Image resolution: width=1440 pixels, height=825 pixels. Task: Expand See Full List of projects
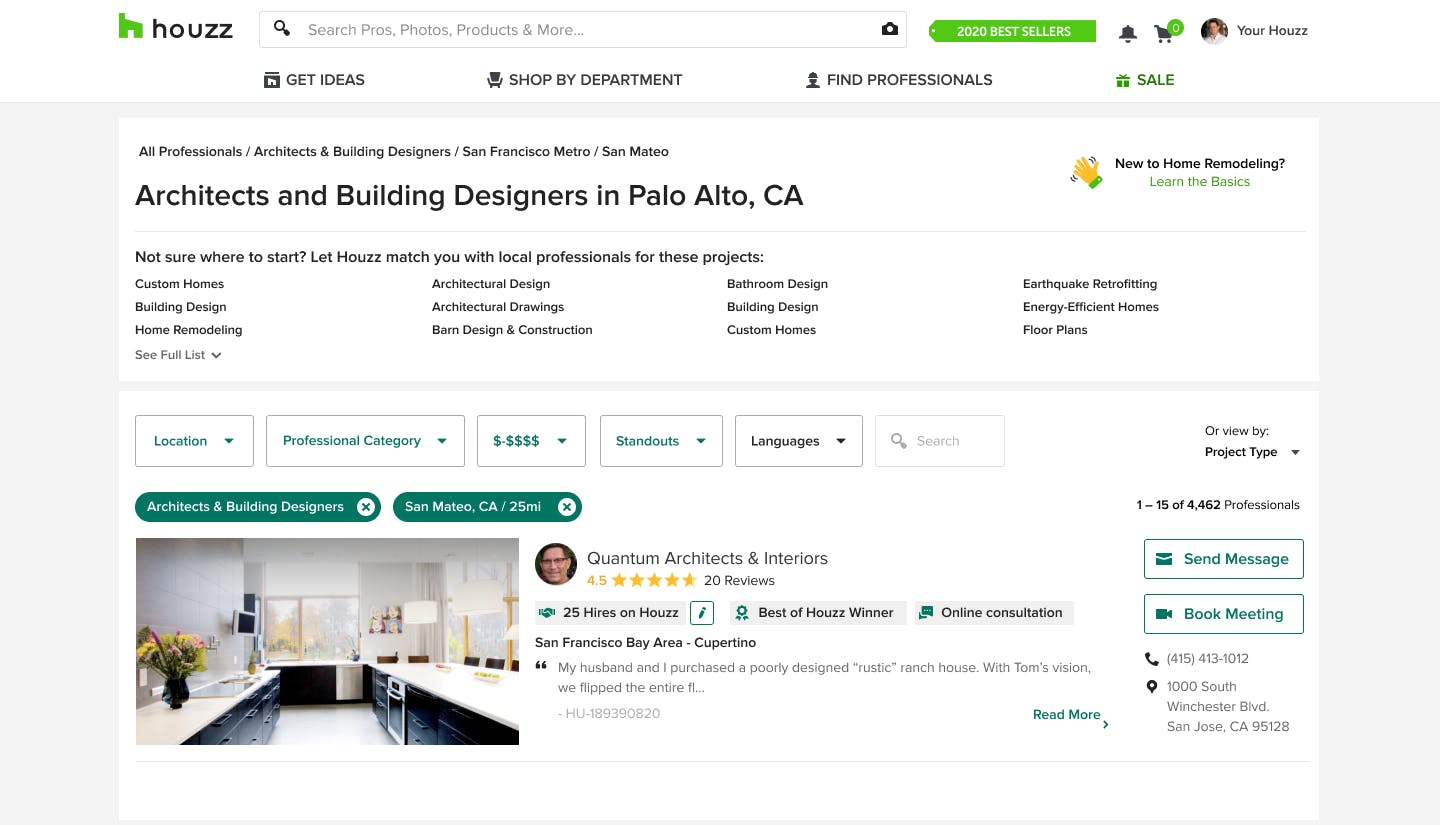(178, 355)
